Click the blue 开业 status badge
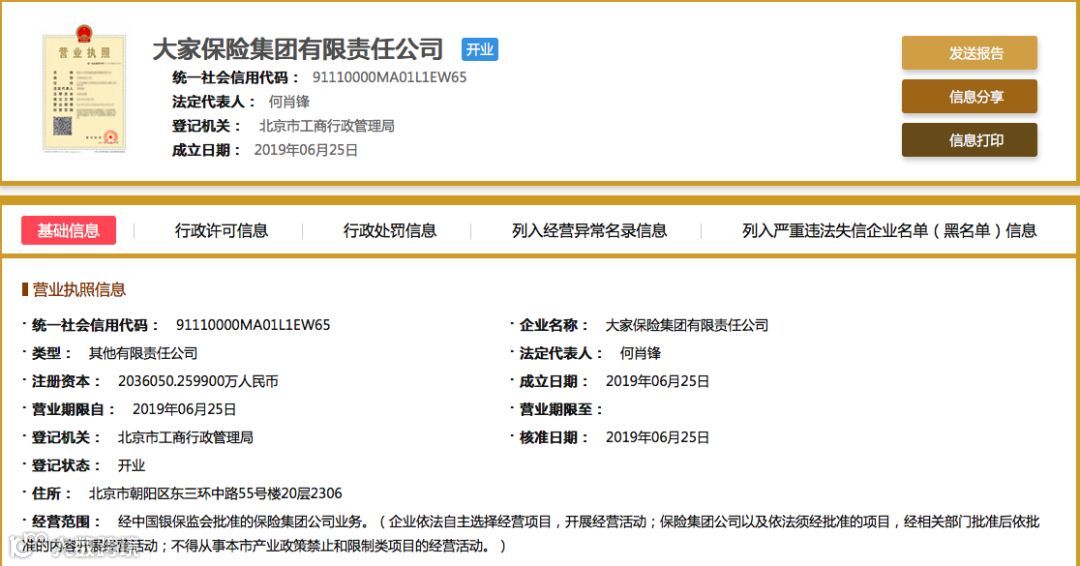Viewport: 1080px width, 566px height. 480,50
